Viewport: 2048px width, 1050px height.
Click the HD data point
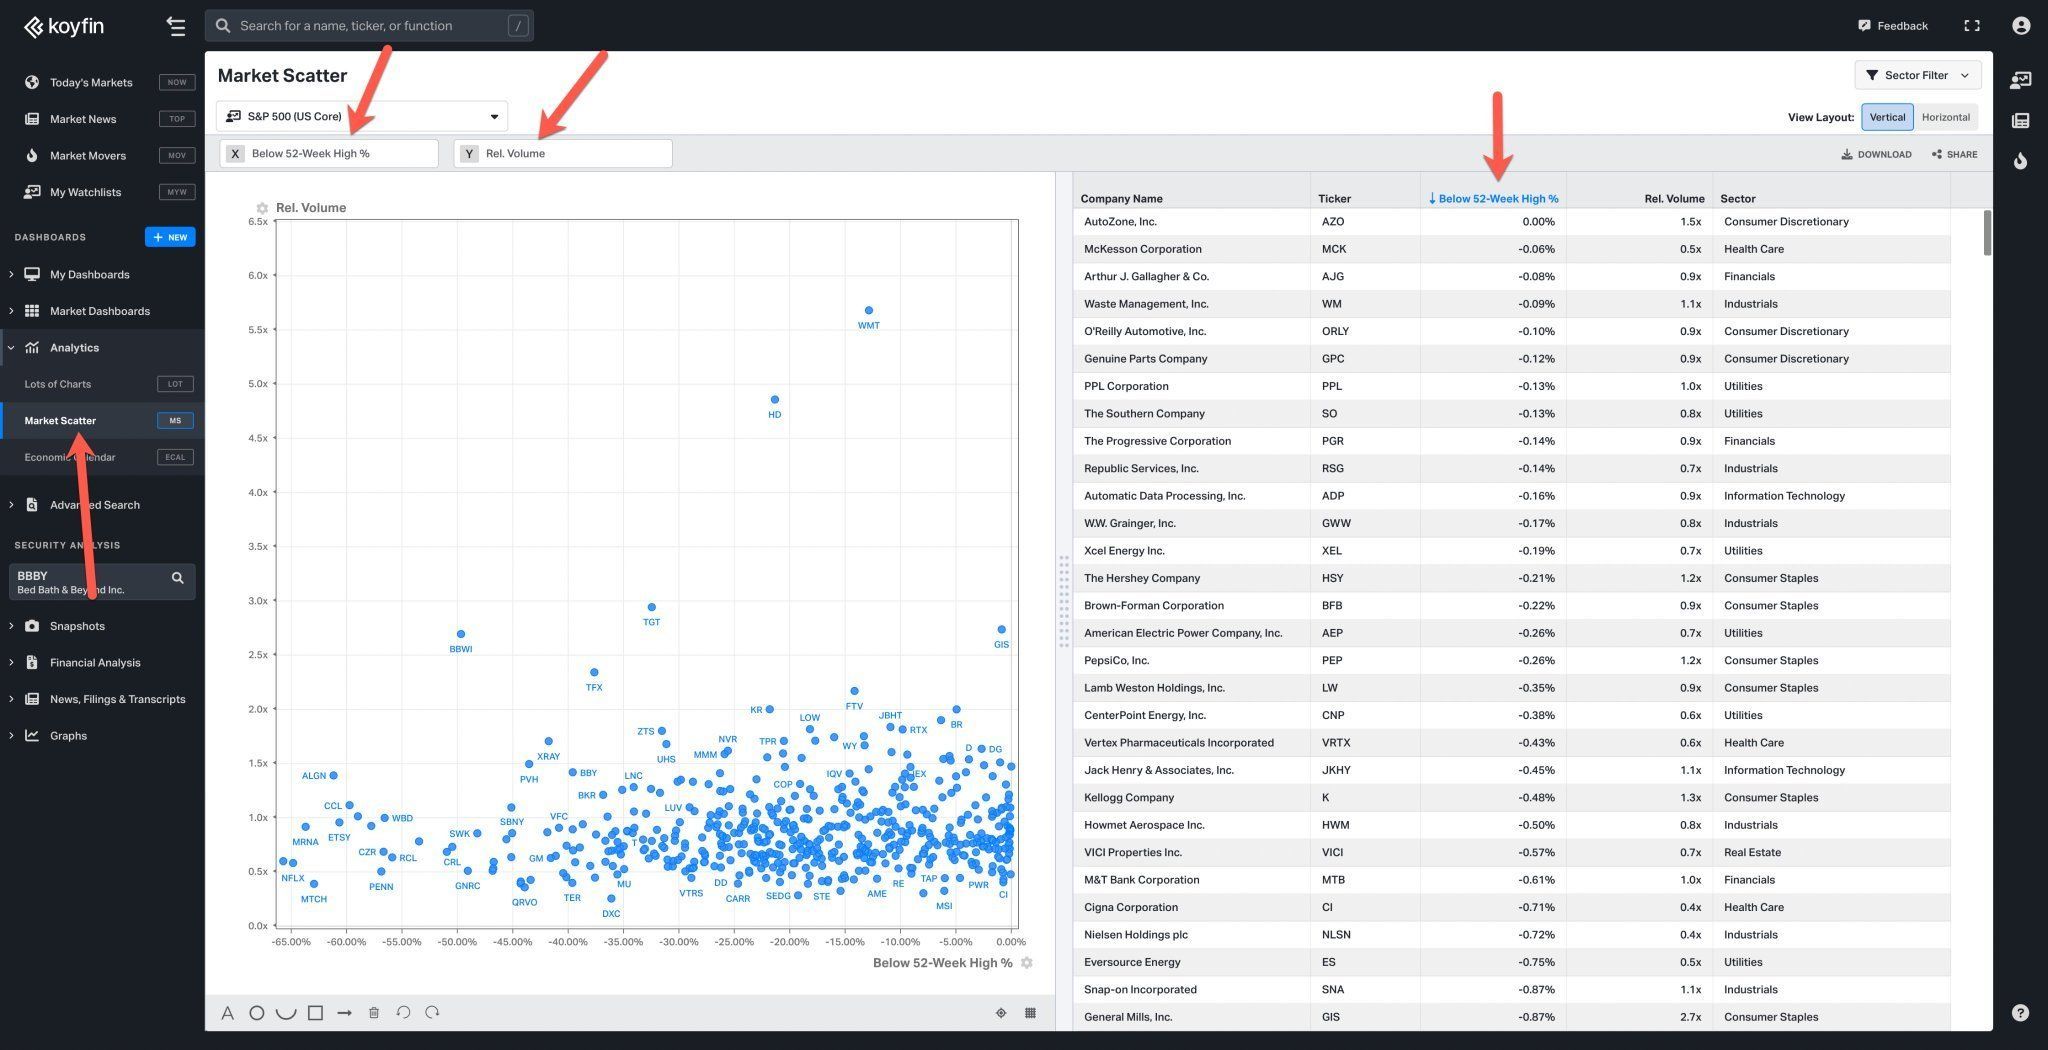click(774, 400)
